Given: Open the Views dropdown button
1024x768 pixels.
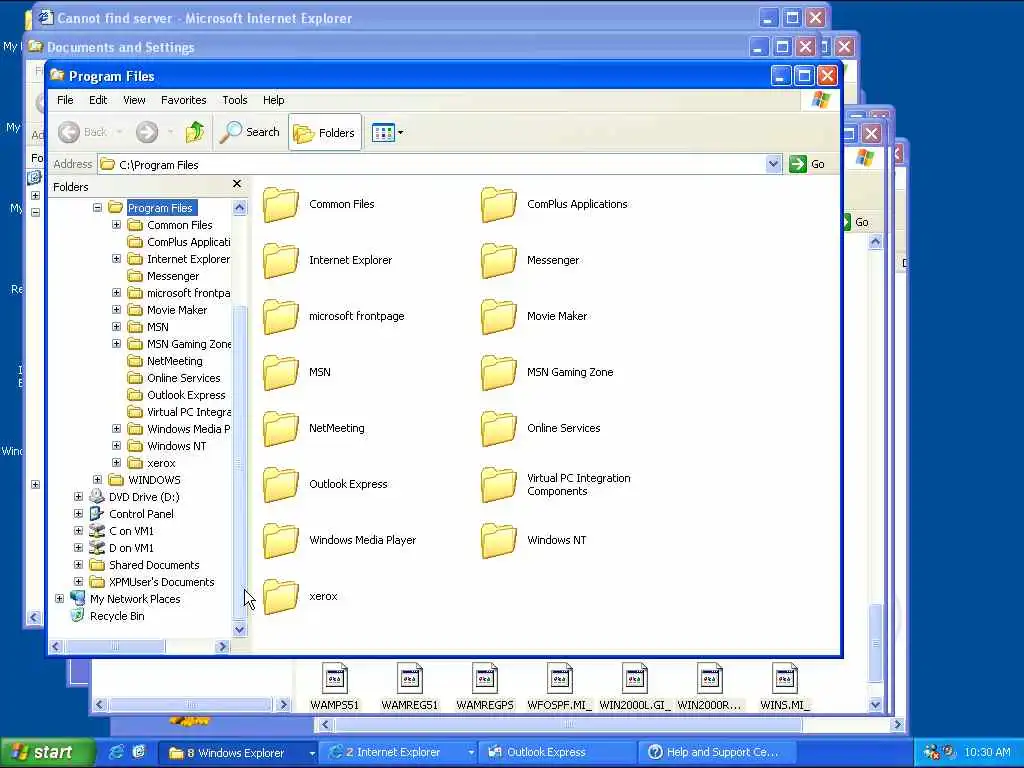Looking at the screenshot, I should (388, 133).
